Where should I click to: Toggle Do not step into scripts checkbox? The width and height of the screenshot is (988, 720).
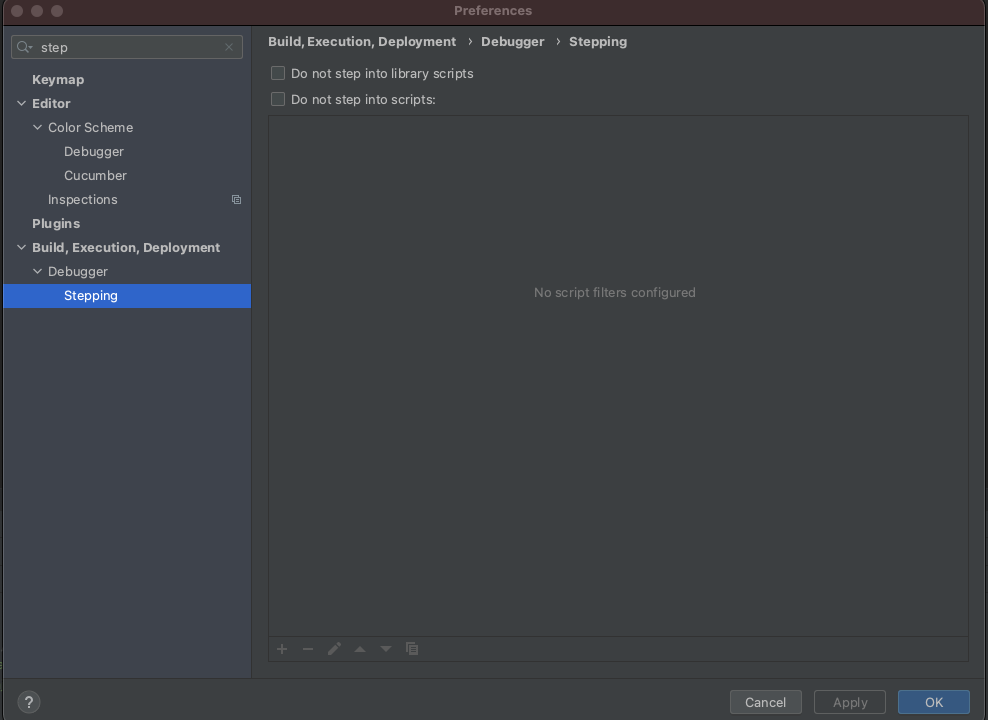278,100
